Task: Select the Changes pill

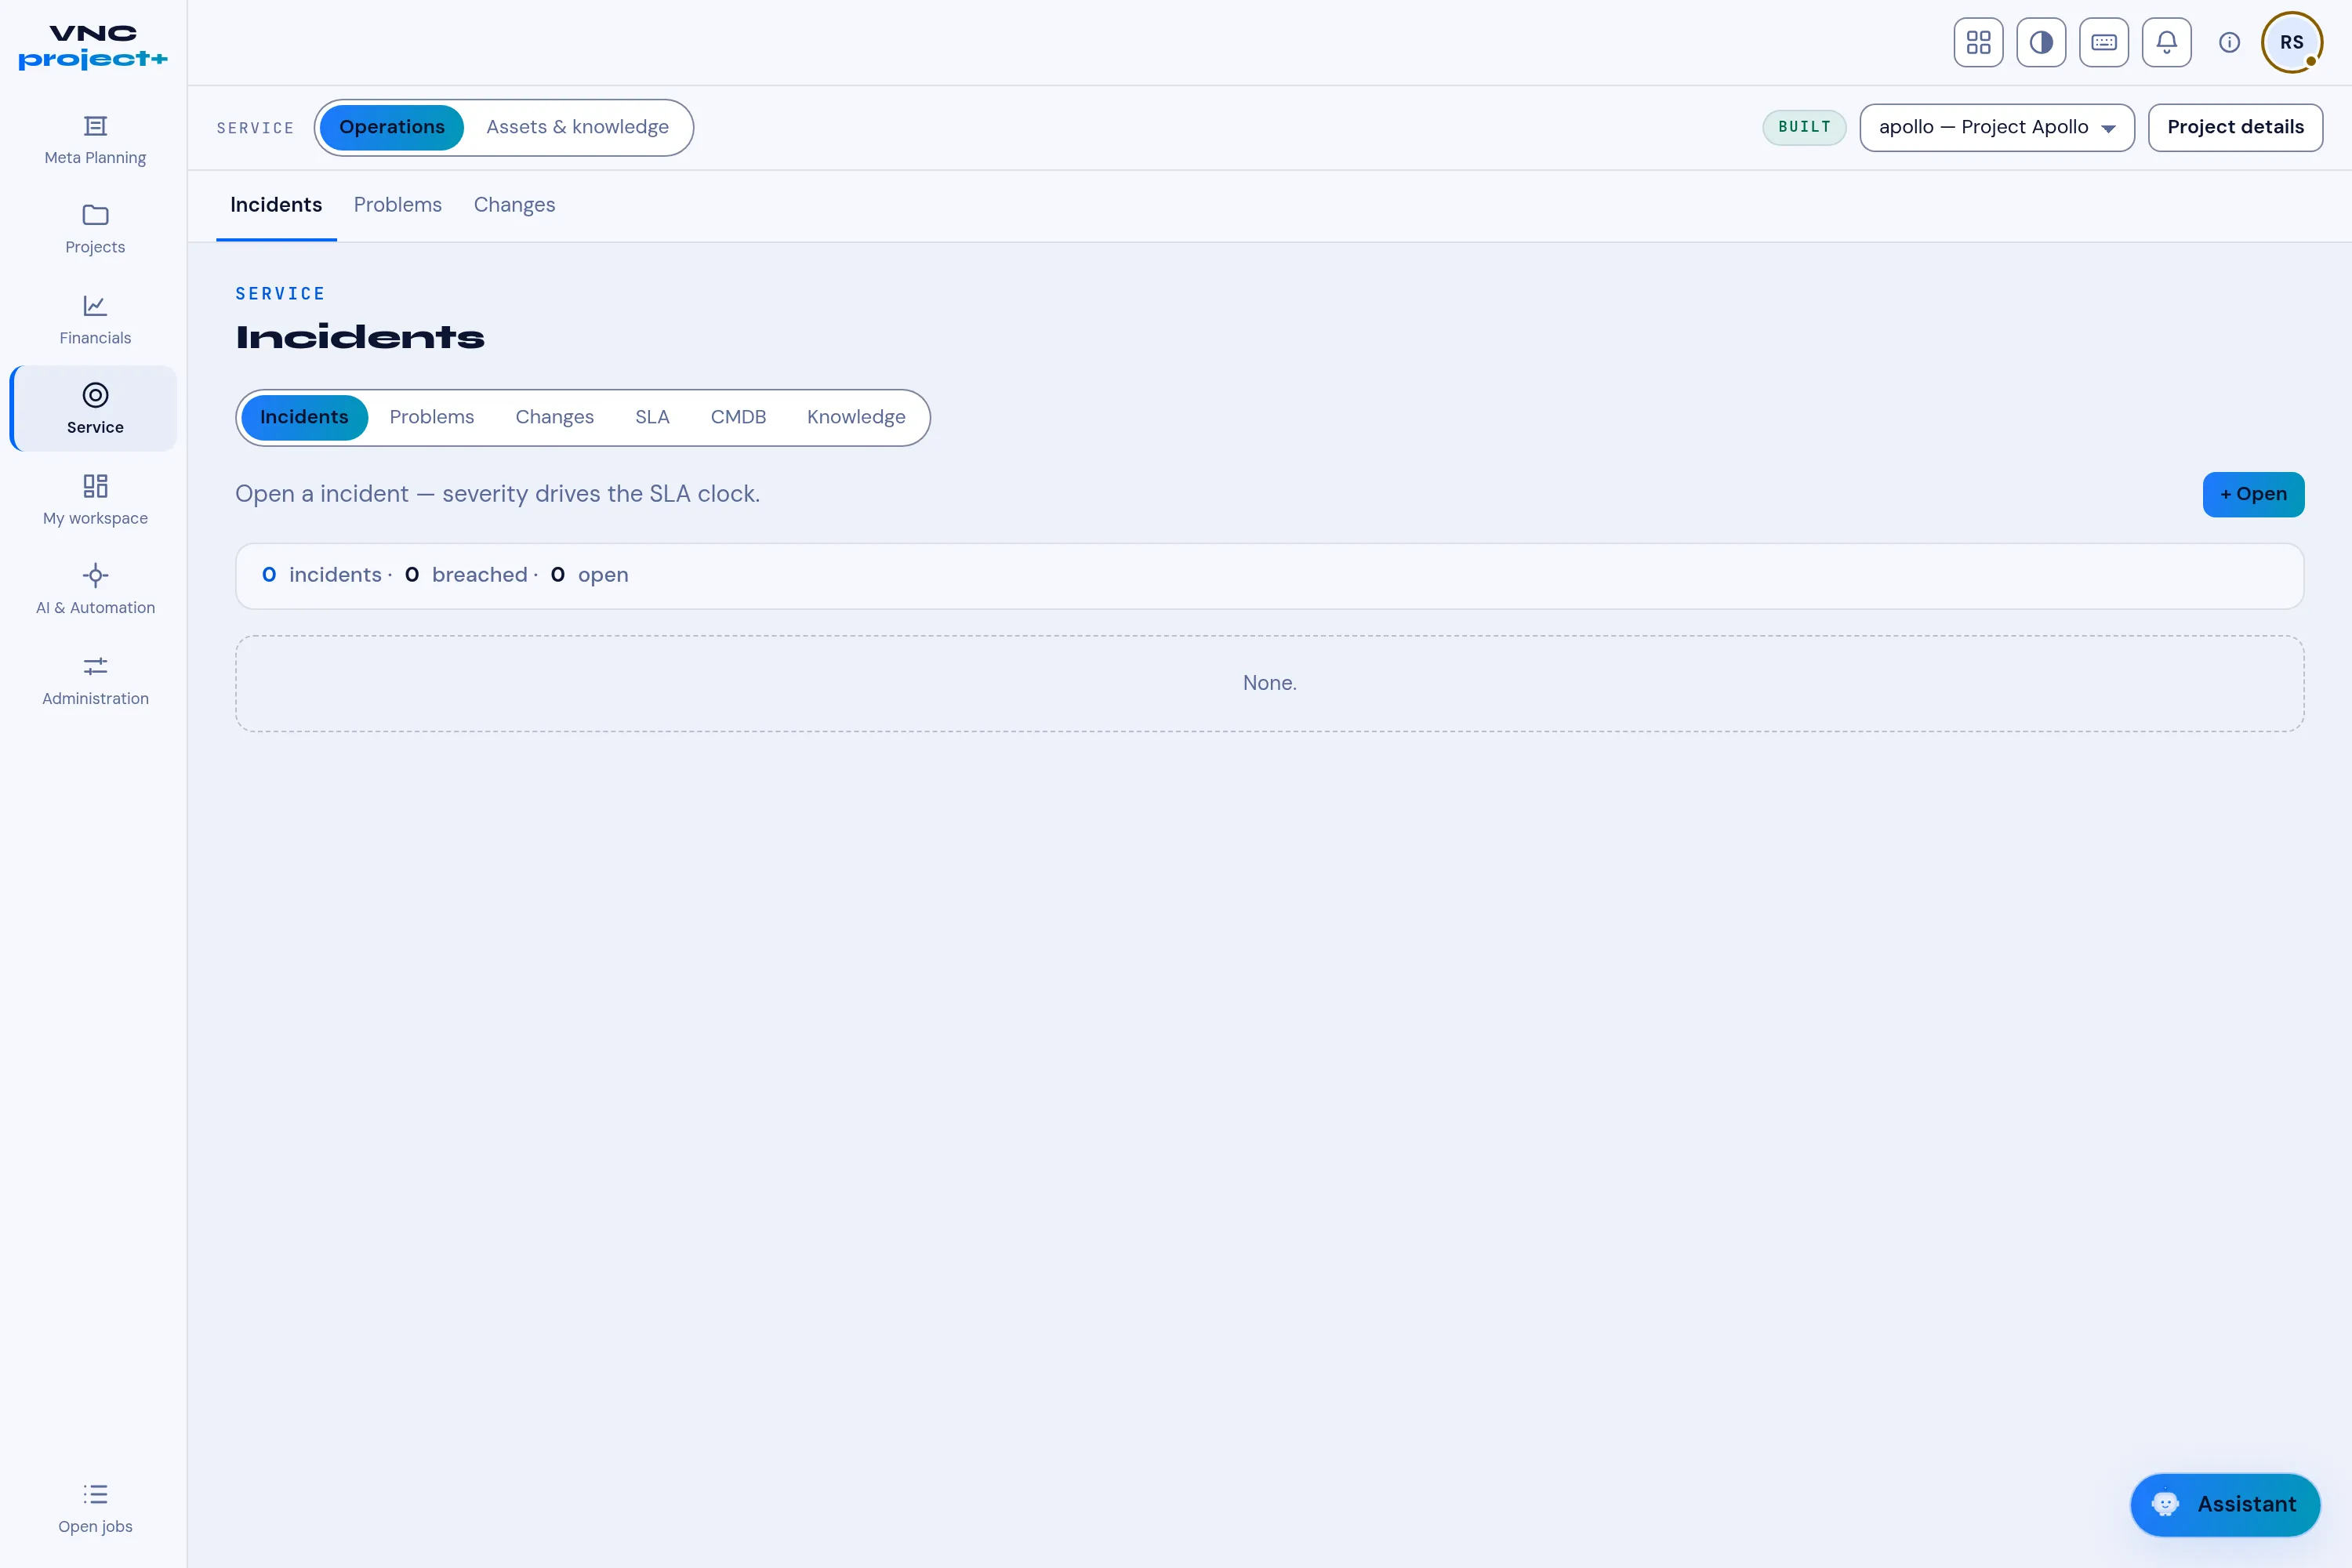Action: click(554, 417)
